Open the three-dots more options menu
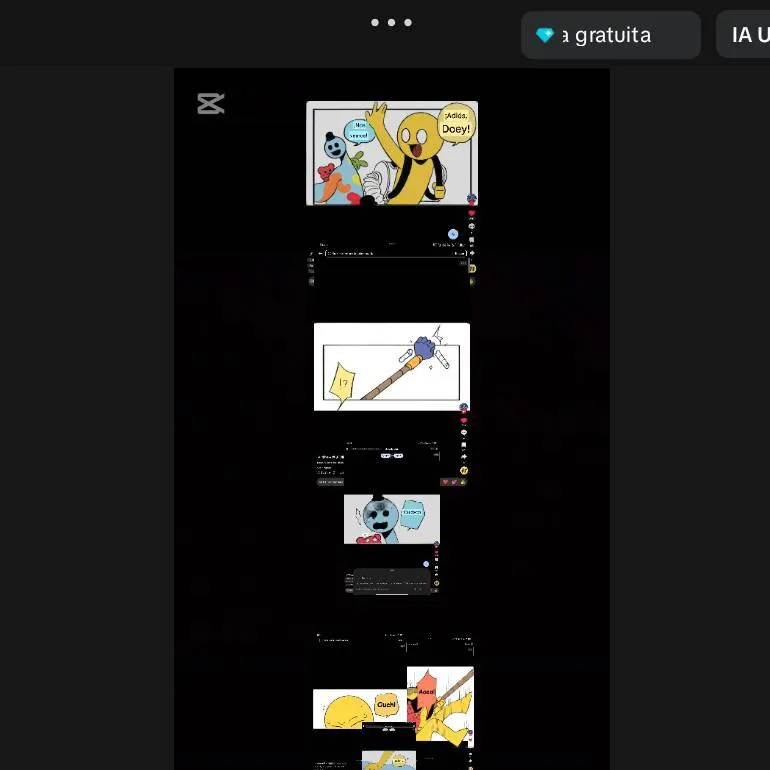The image size is (770, 770). pyautogui.click(x=391, y=22)
